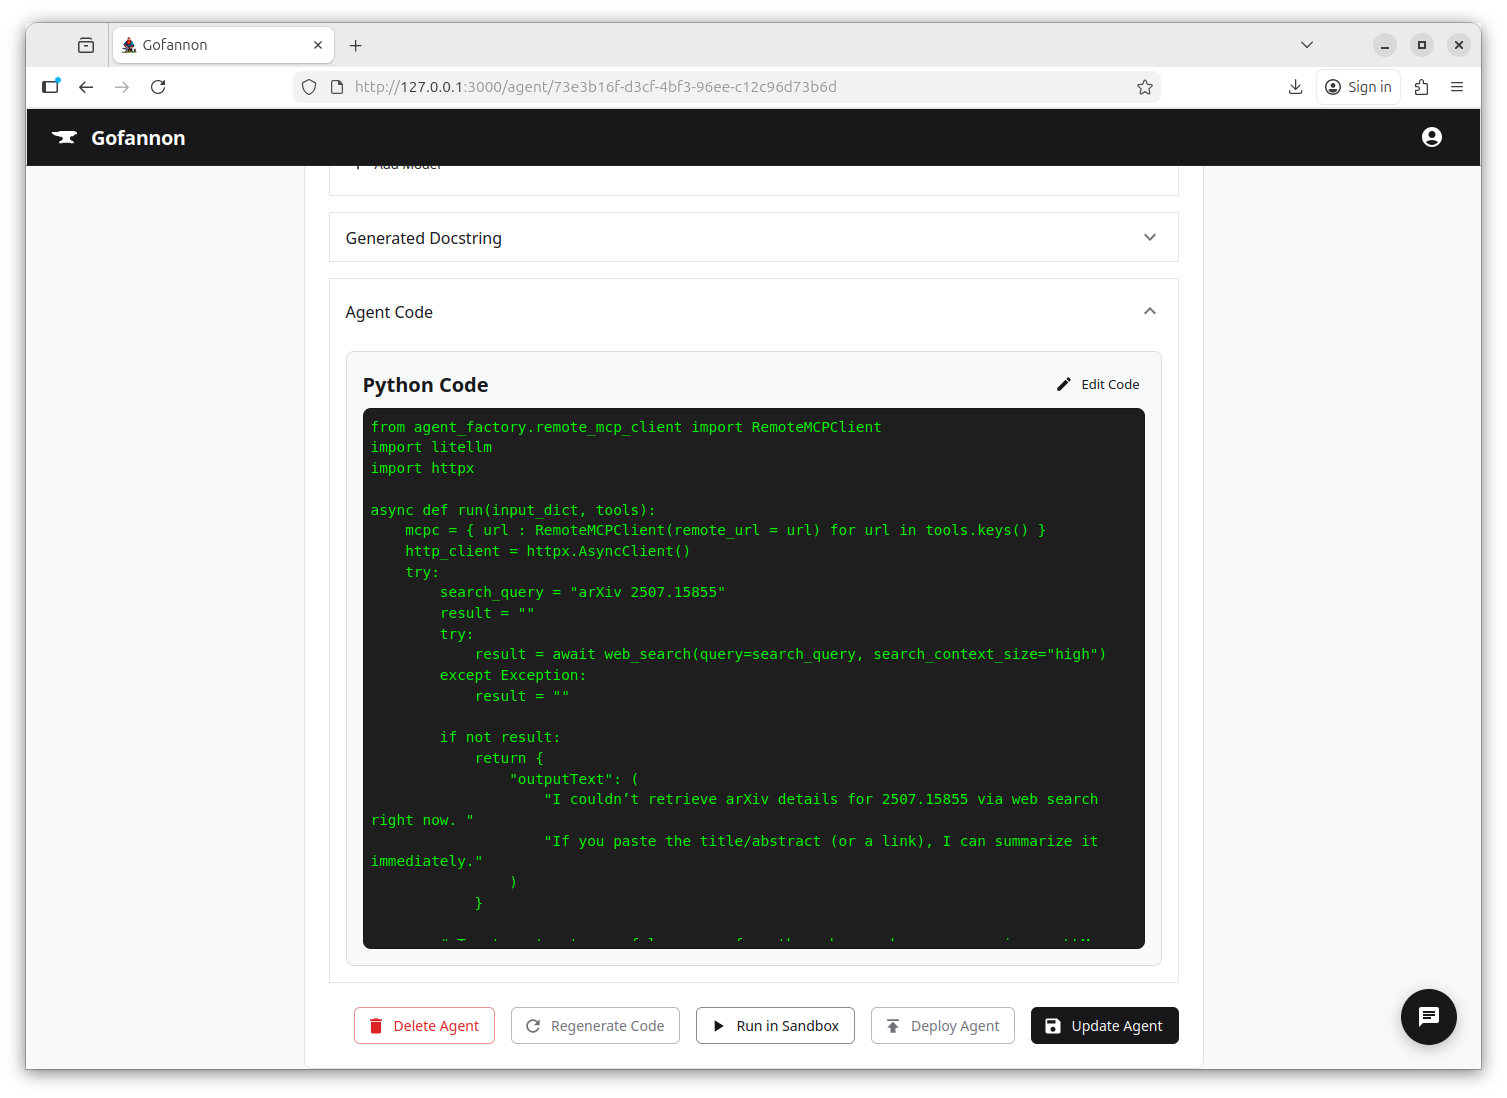Screen dimensions: 1507x1098
Task: Click the tracking protection shield icon
Action: tap(308, 87)
